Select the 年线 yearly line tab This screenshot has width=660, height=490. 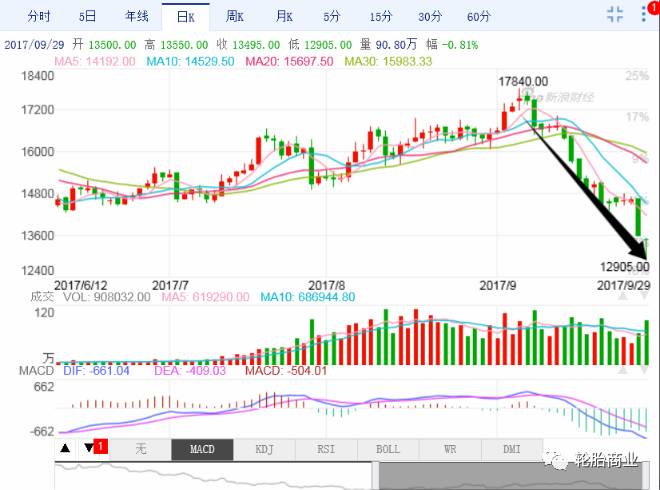point(137,16)
